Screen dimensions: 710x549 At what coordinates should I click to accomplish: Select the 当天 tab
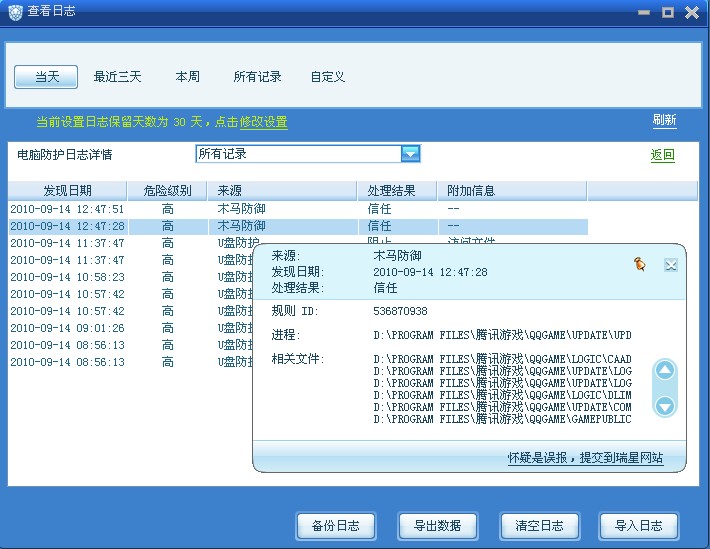pos(46,77)
